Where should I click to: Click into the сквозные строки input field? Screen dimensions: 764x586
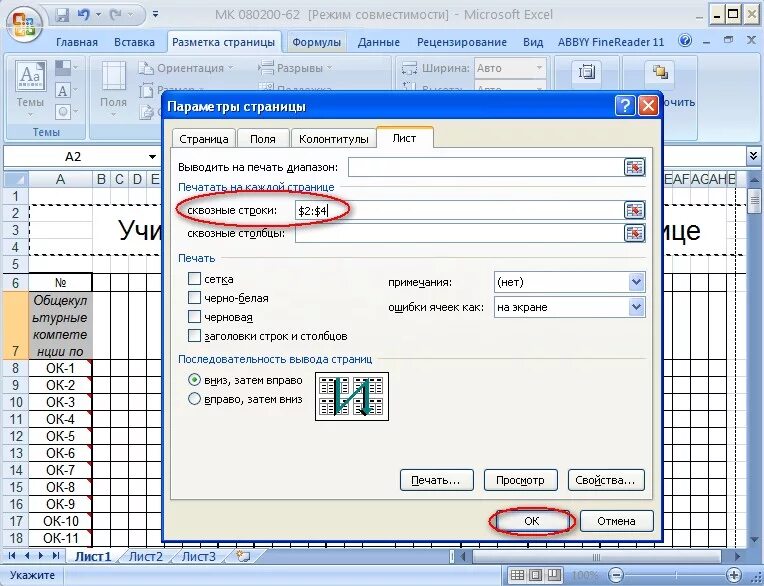click(459, 210)
